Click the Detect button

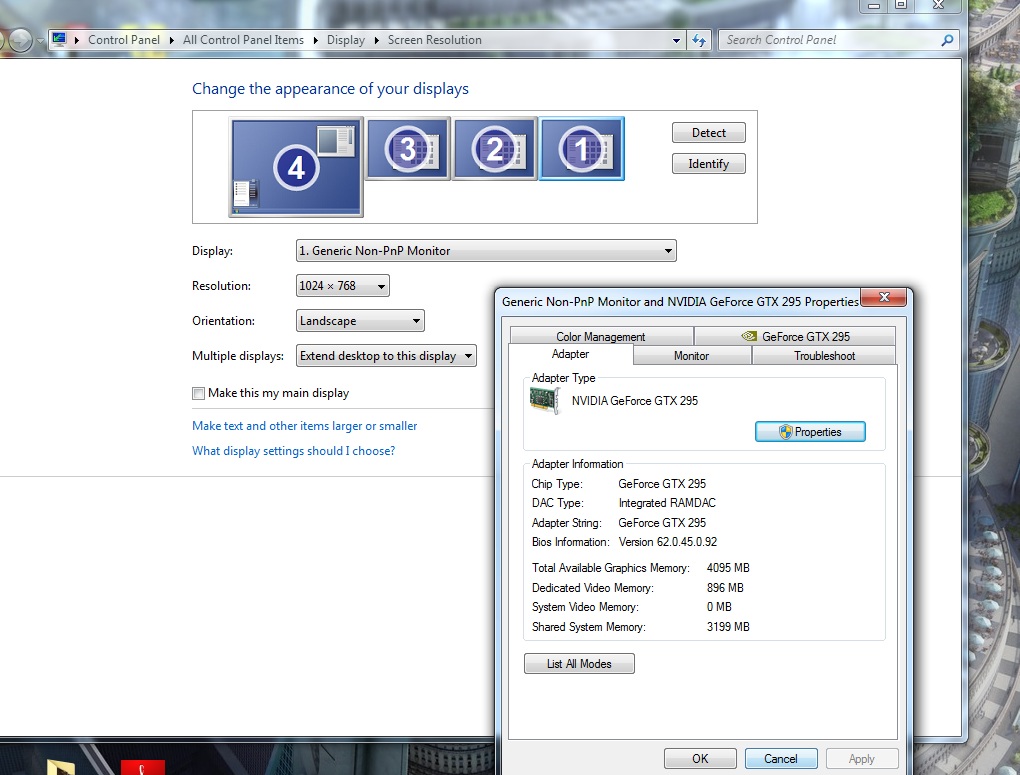tap(708, 133)
